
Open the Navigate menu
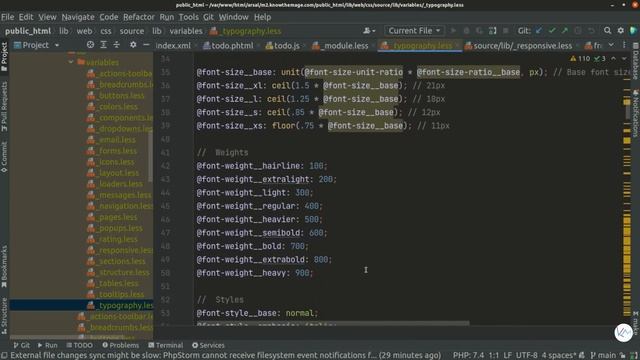[78, 17]
